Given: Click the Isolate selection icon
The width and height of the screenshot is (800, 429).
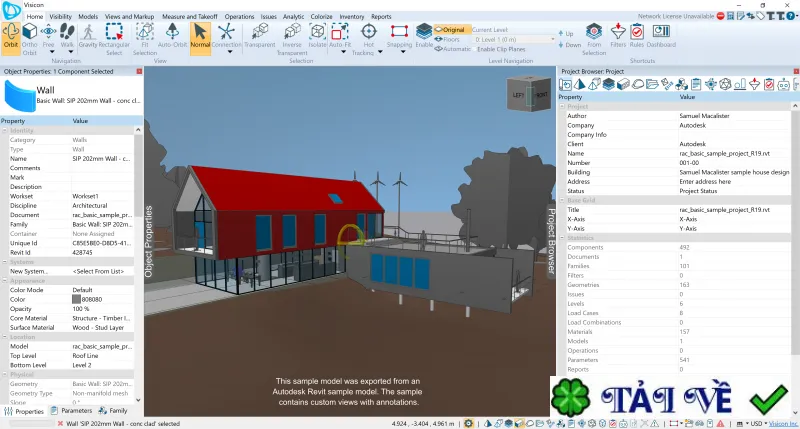Looking at the screenshot, I should pos(317,36).
